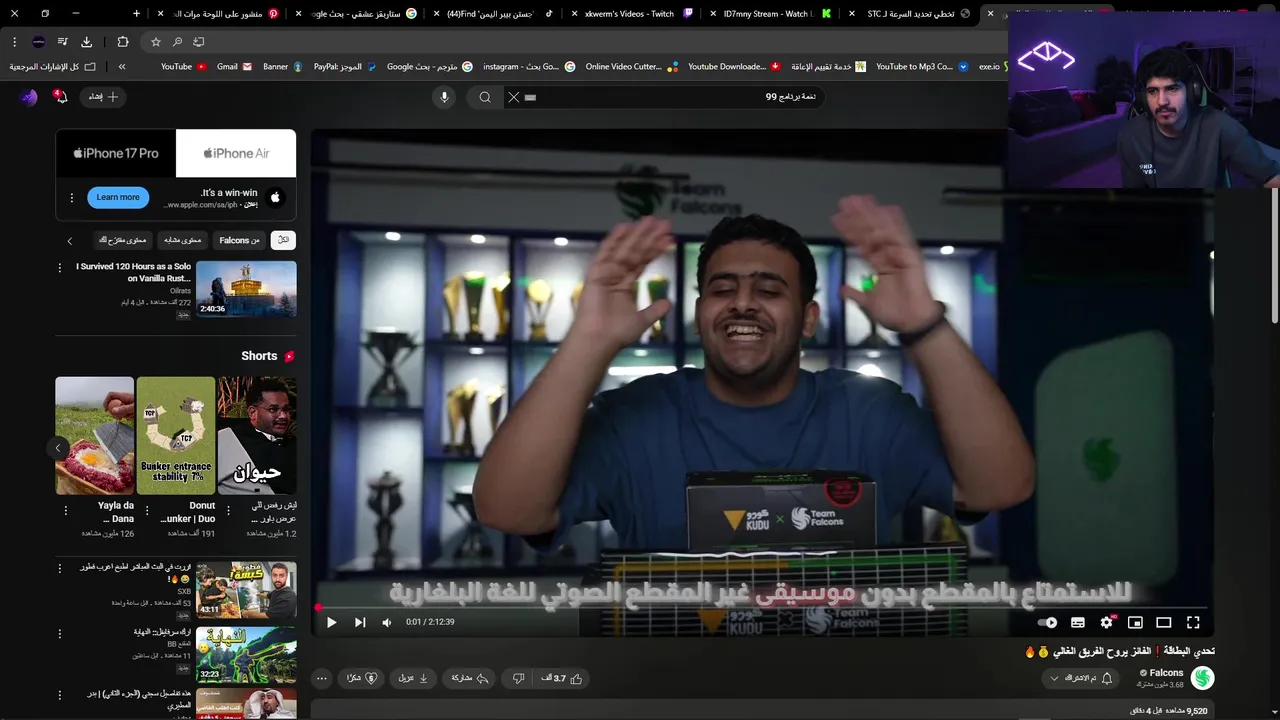Image resolution: width=1280 pixels, height=720 pixels.
Task: Skip to next video in player controls
Action: [x=360, y=622]
